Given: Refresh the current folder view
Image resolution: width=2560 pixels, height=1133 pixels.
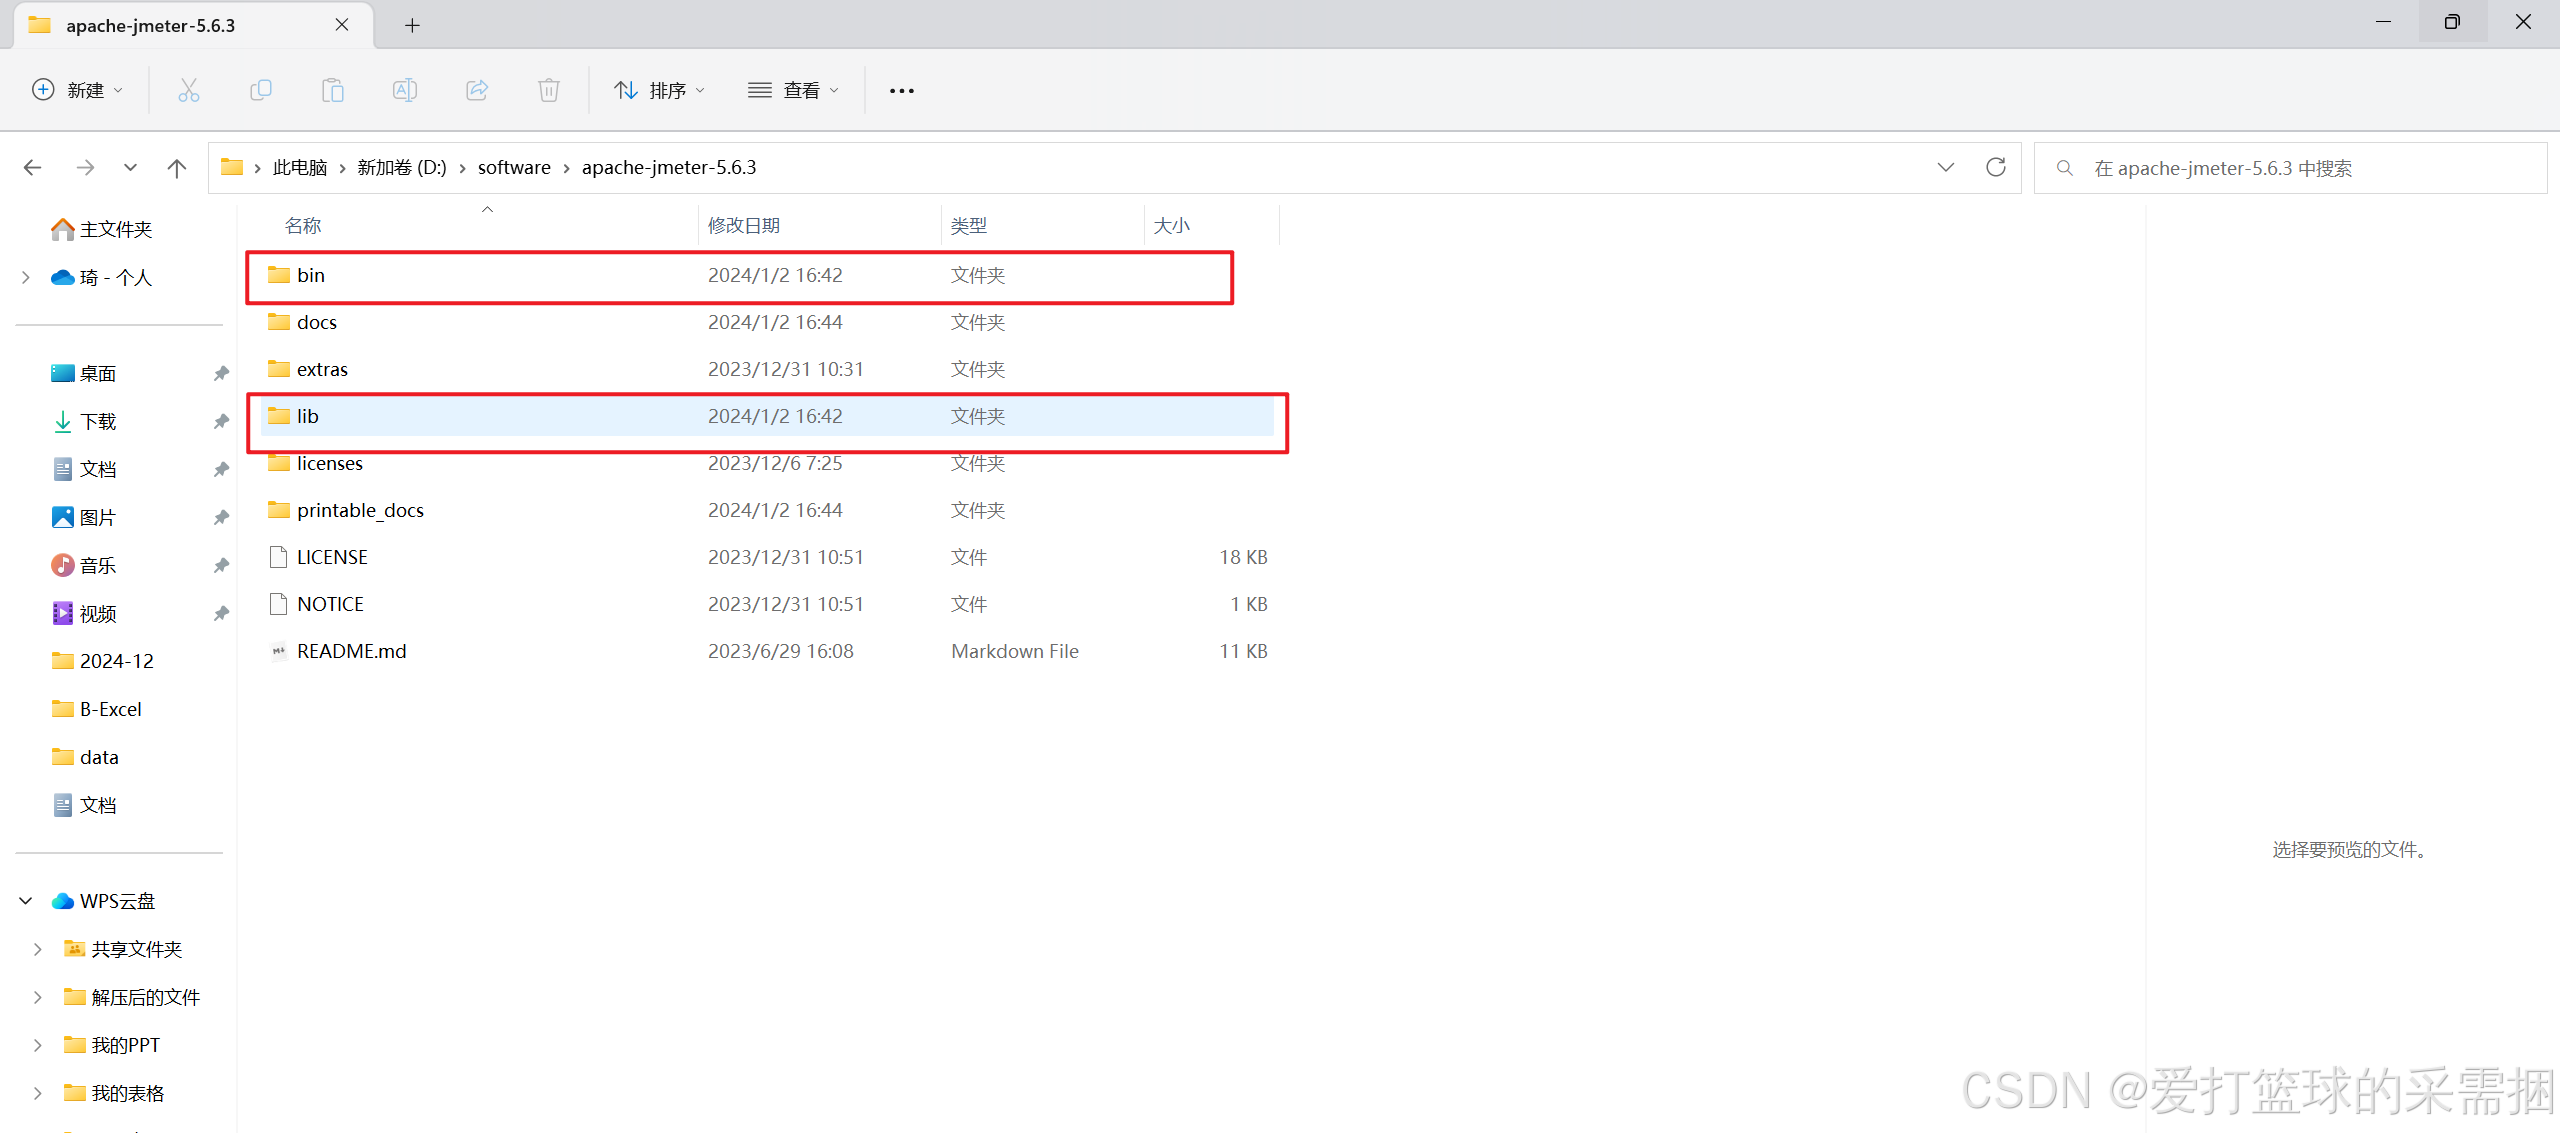Looking at the screenshot, I should coord(1995,167).
